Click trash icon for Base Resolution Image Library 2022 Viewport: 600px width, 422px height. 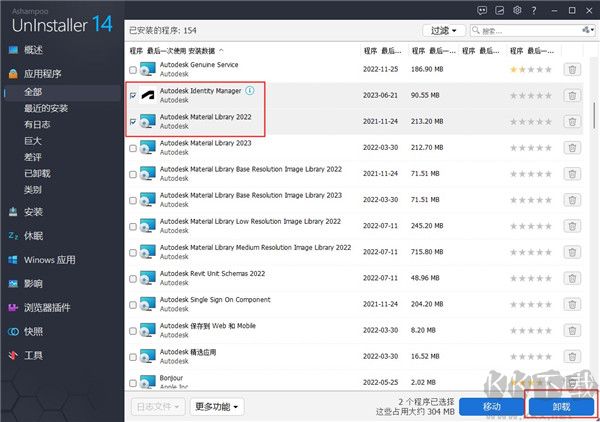click(572, 174)
